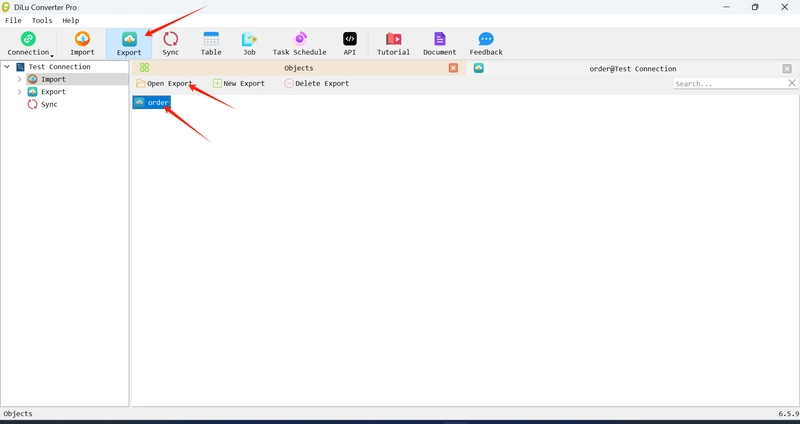
Task: Open the Connection toolbar button
Action: [28, 43]
